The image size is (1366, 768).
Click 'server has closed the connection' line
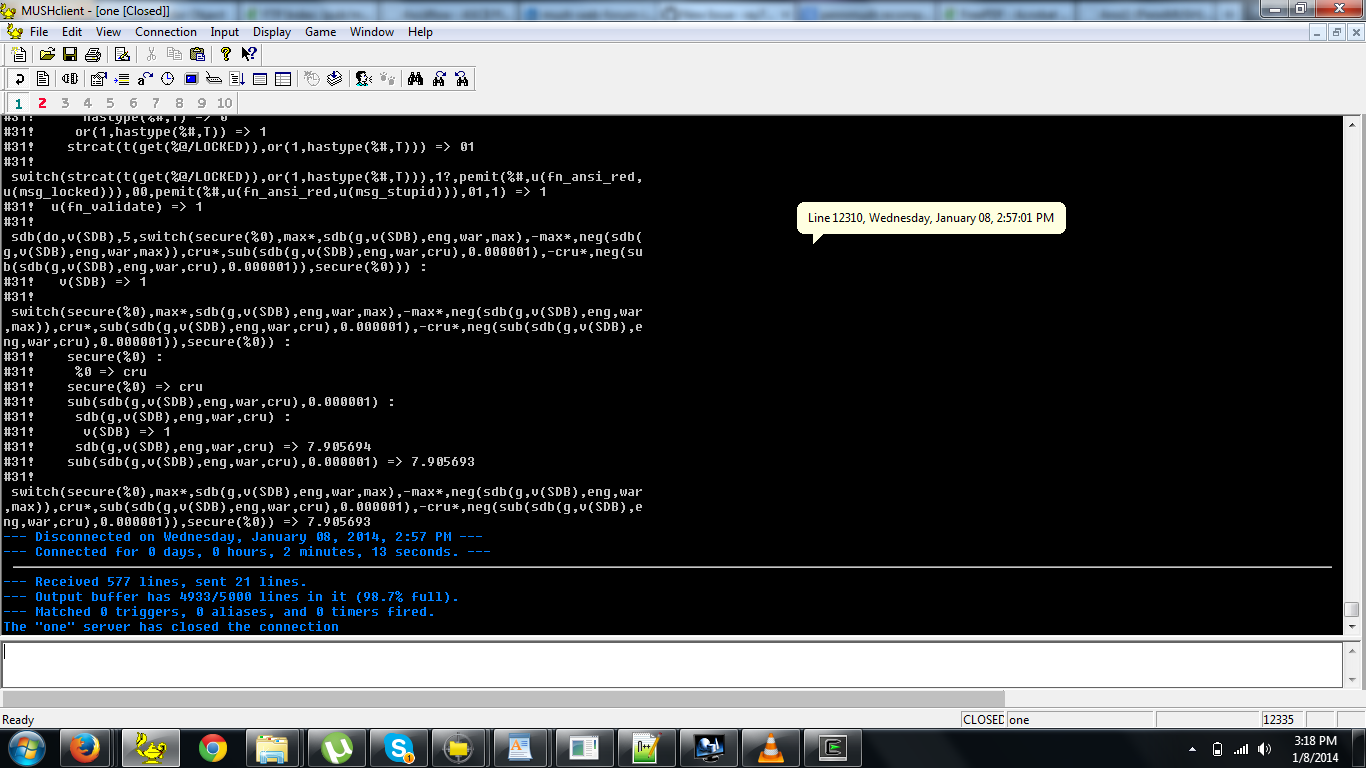171,627
